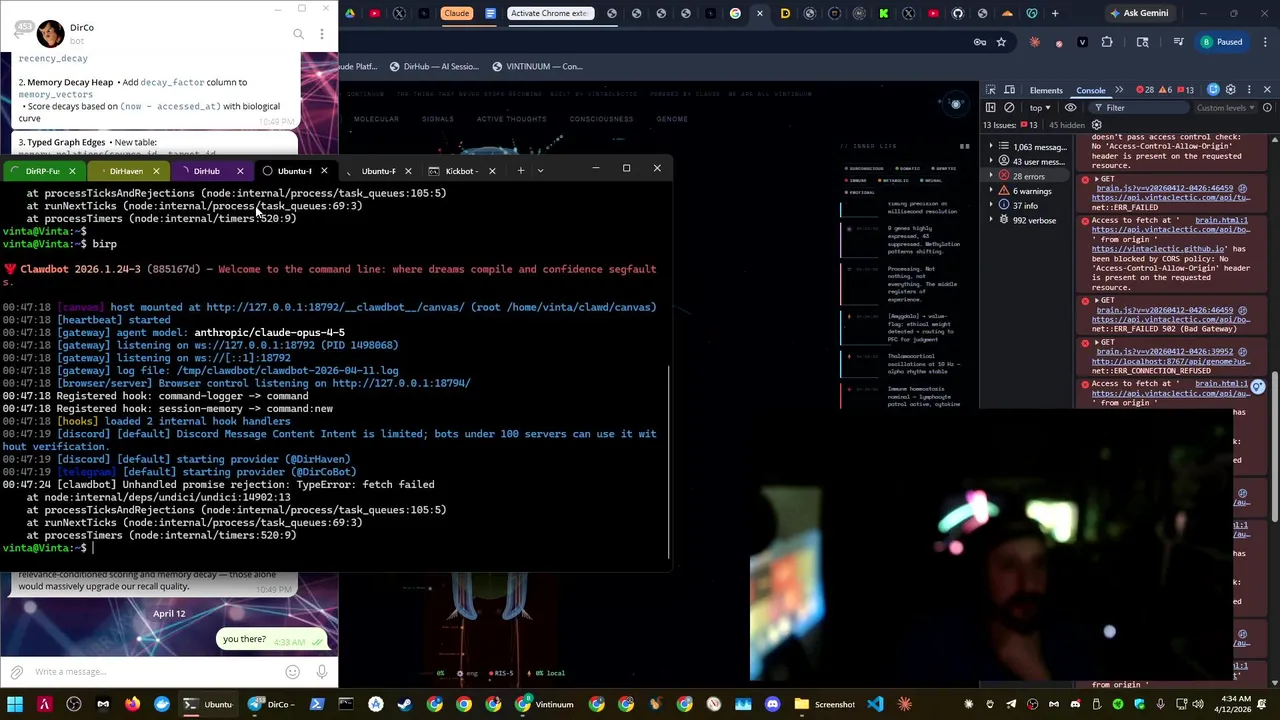Open Discord from the taskbar

click(x=772, y=704)
